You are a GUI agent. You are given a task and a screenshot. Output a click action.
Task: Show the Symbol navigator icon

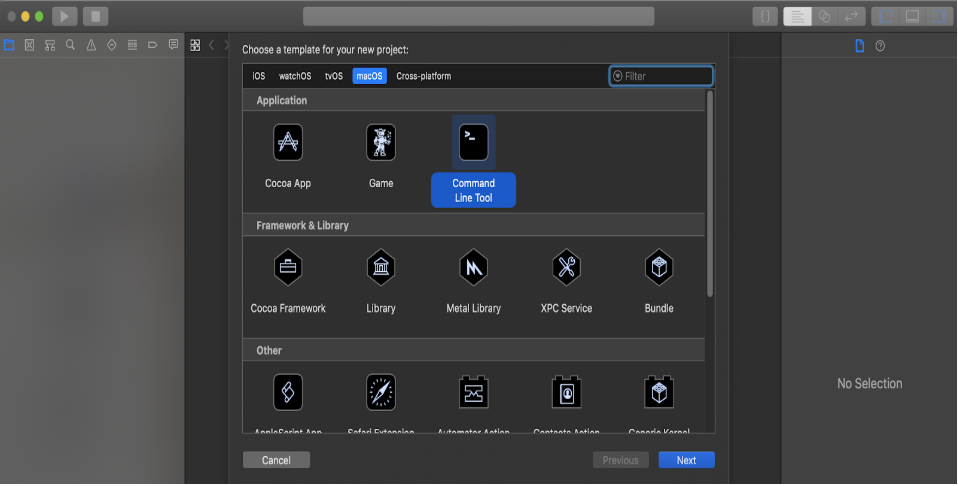coord(50,45)
